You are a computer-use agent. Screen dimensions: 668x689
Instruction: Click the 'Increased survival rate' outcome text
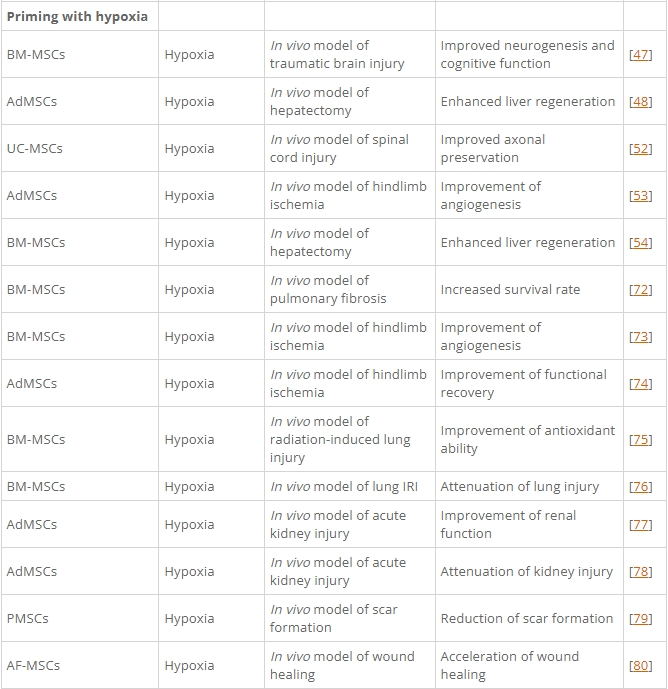click(510, 289)
